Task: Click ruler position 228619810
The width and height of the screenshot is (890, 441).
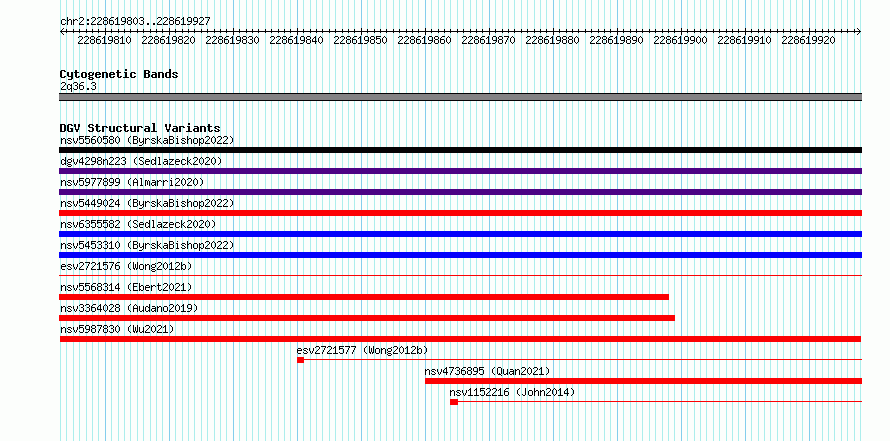Action: [x=104, y=40]
